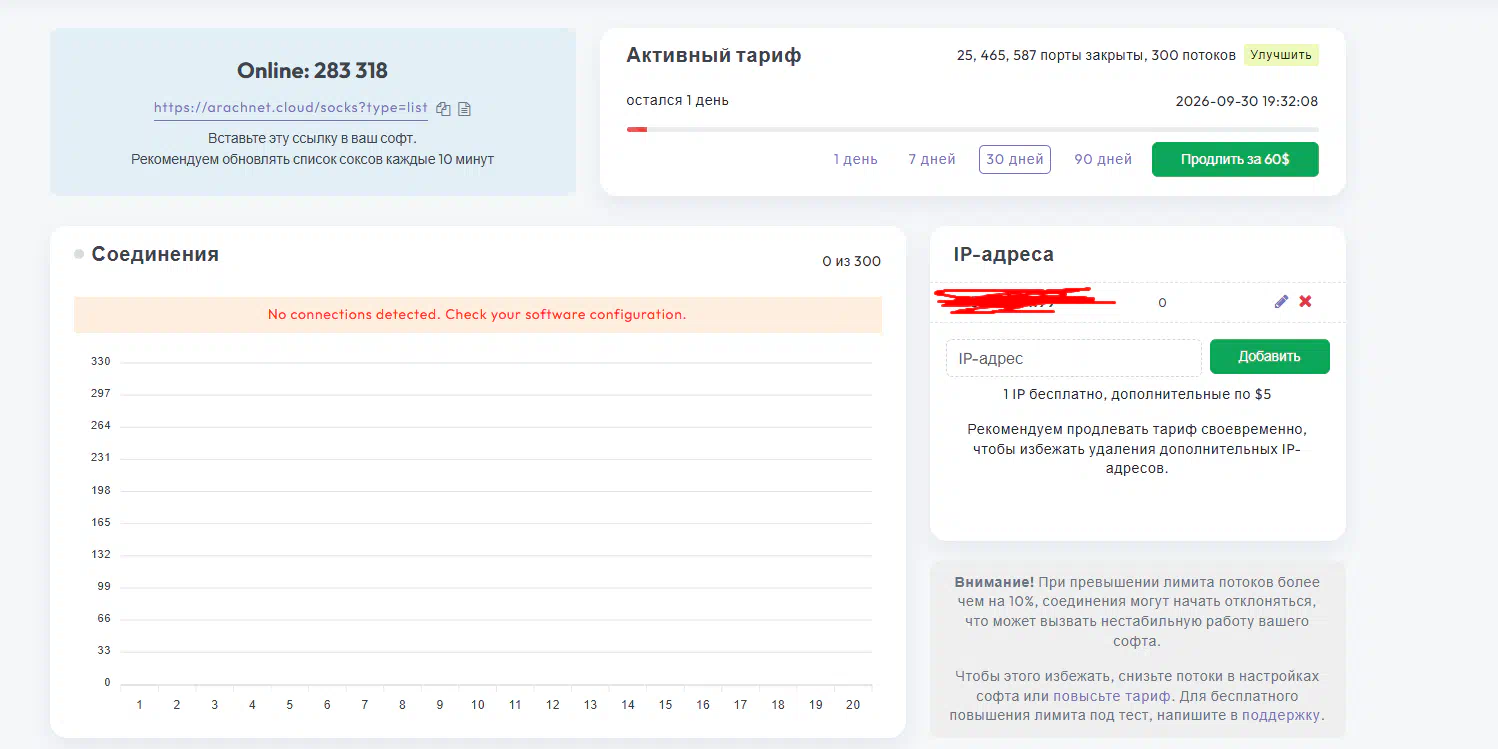Click the Активный тариф heading
Screen dimensions: 1498x749
tap(714, 55)
